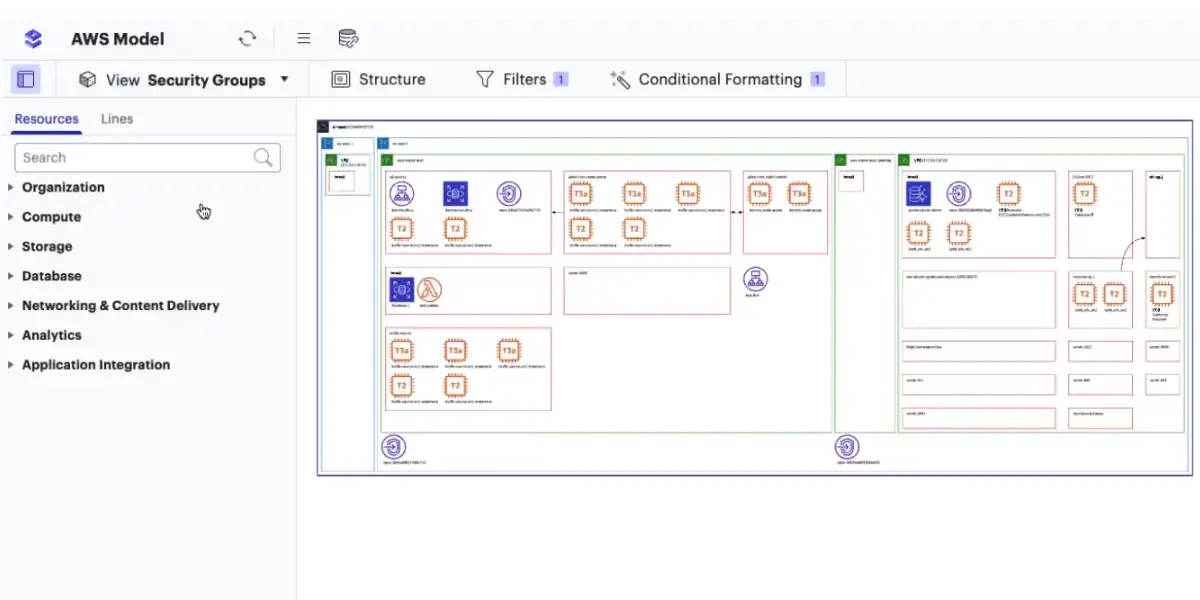The image size is (1200, 600).
Task: Select the blue icon beside the Lambda function
Action: pos(401,290)
